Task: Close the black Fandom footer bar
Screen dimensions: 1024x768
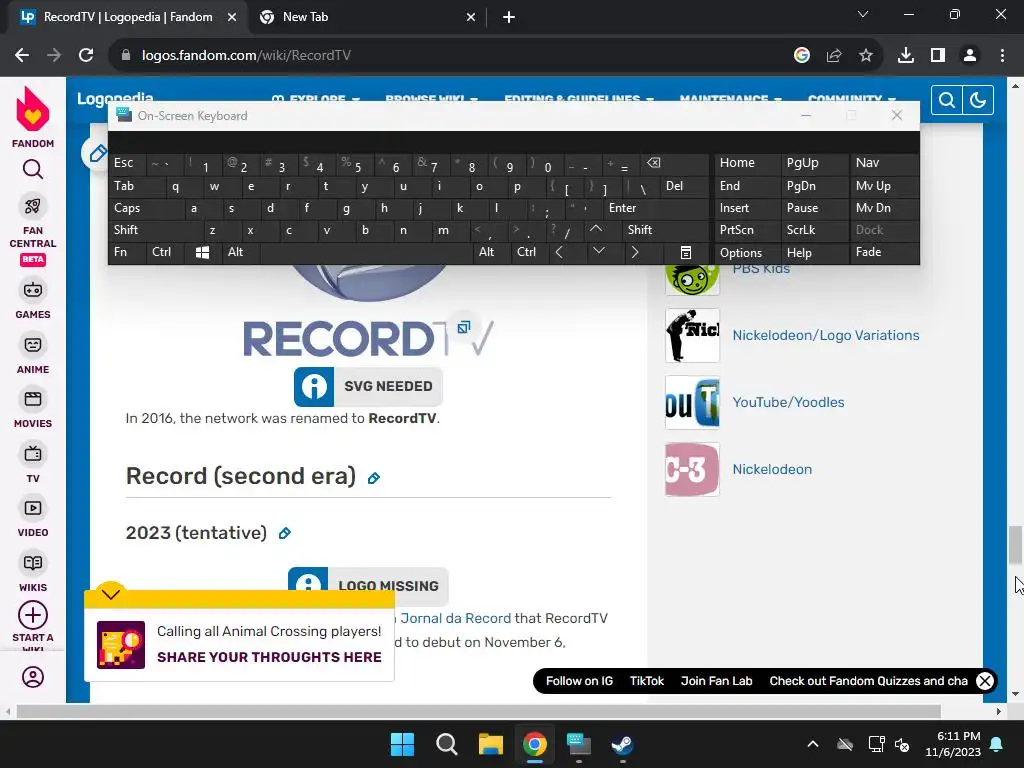Action: [x=985, y=681]
